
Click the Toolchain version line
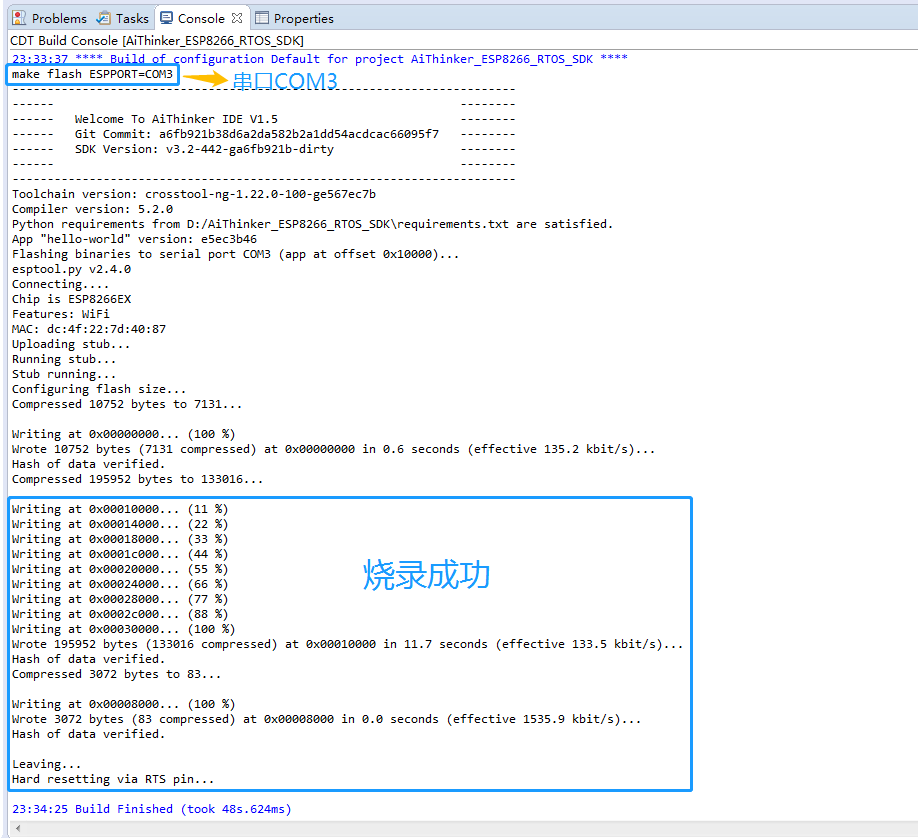tap(194, 194)
